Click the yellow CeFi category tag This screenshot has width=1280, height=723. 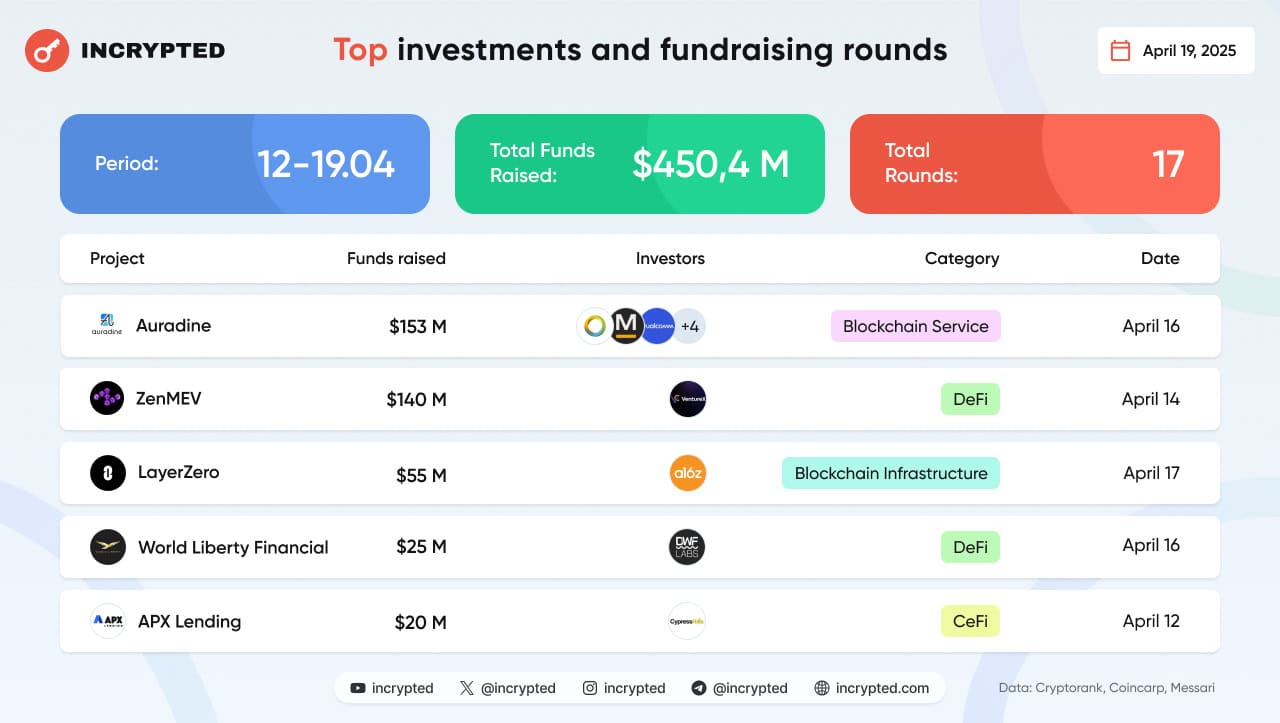970,621
